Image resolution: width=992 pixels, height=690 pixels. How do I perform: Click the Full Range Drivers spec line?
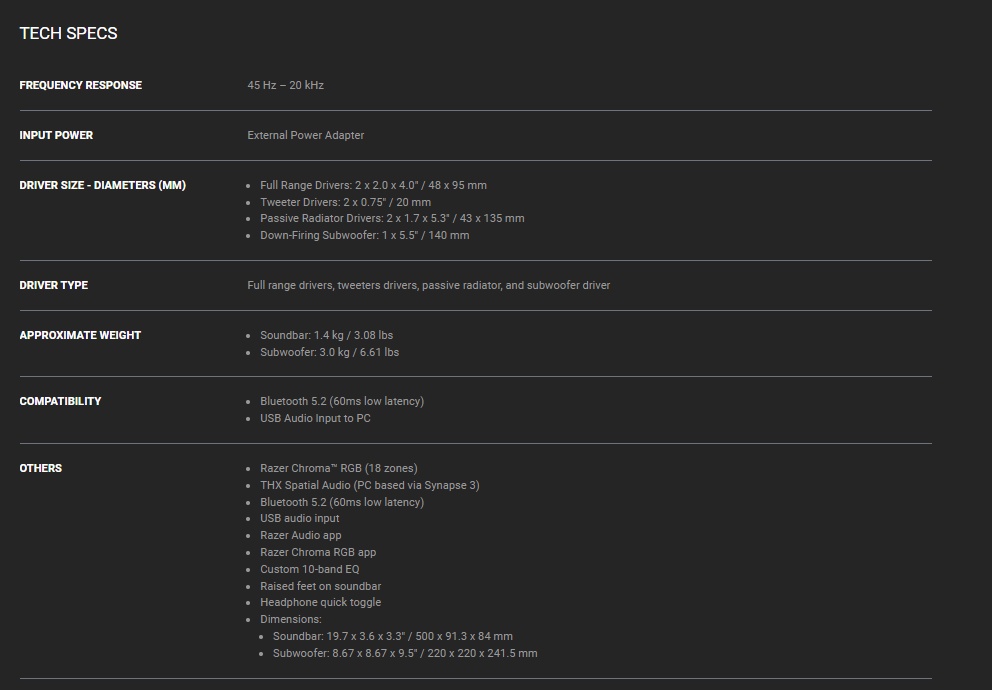pos(373,185)
